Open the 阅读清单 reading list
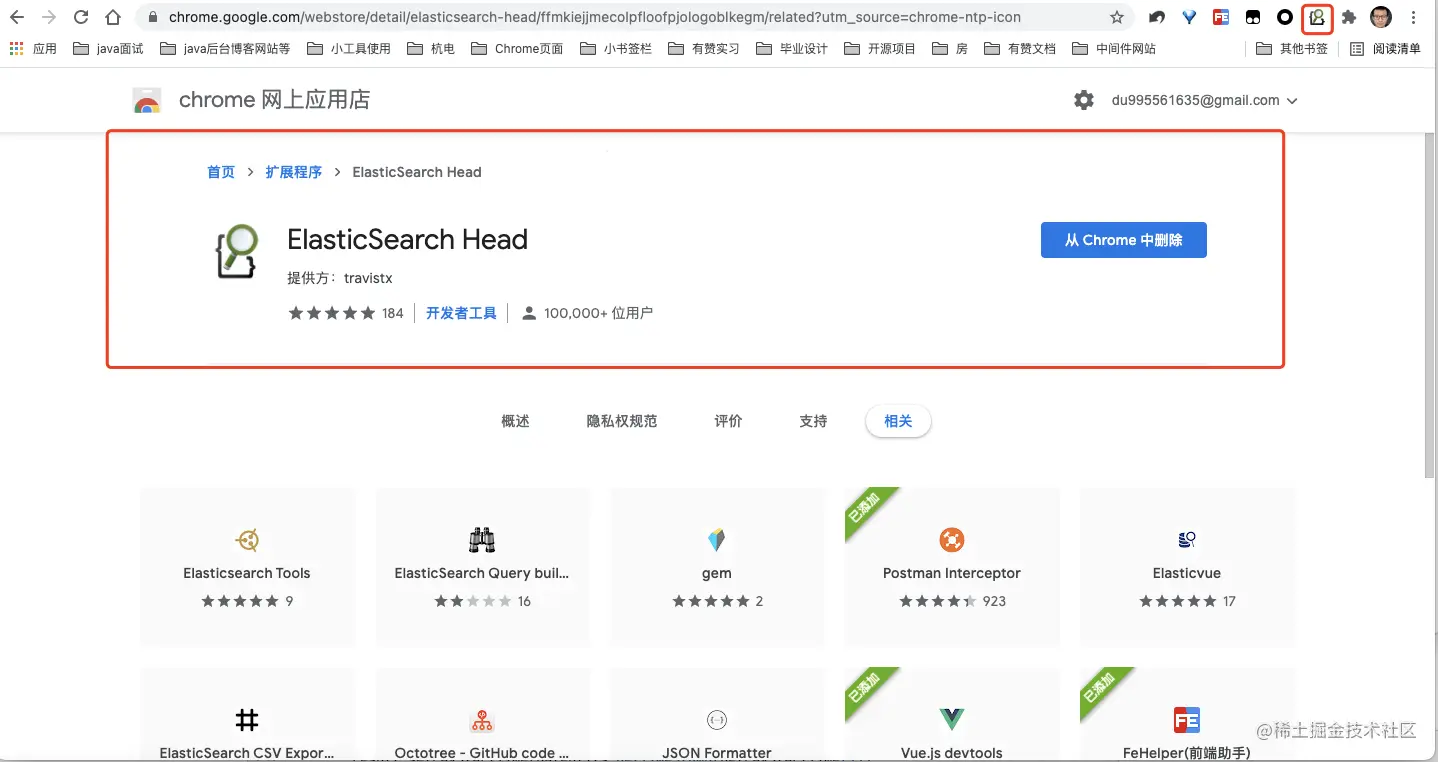The height and width of the screenshot is (762, 1438). point(1386,48)
